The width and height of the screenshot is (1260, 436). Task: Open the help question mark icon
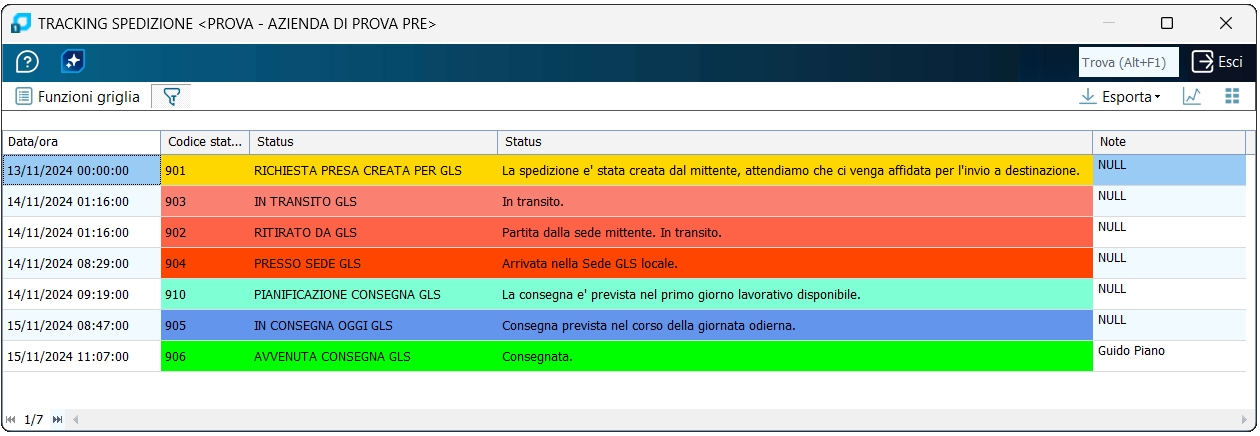coord(27,62)
